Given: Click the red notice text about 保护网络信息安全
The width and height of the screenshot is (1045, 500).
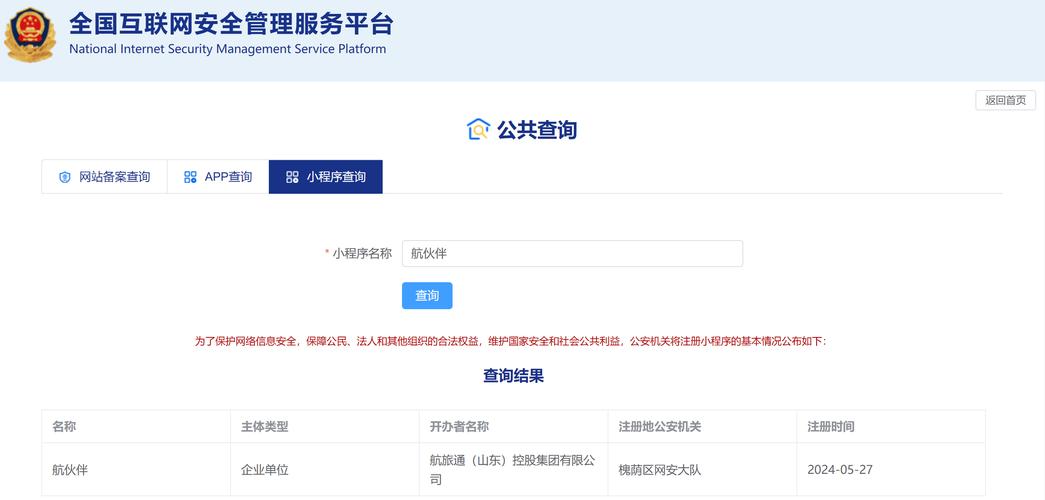Looking at the screenshot, I should pos(511,341).
